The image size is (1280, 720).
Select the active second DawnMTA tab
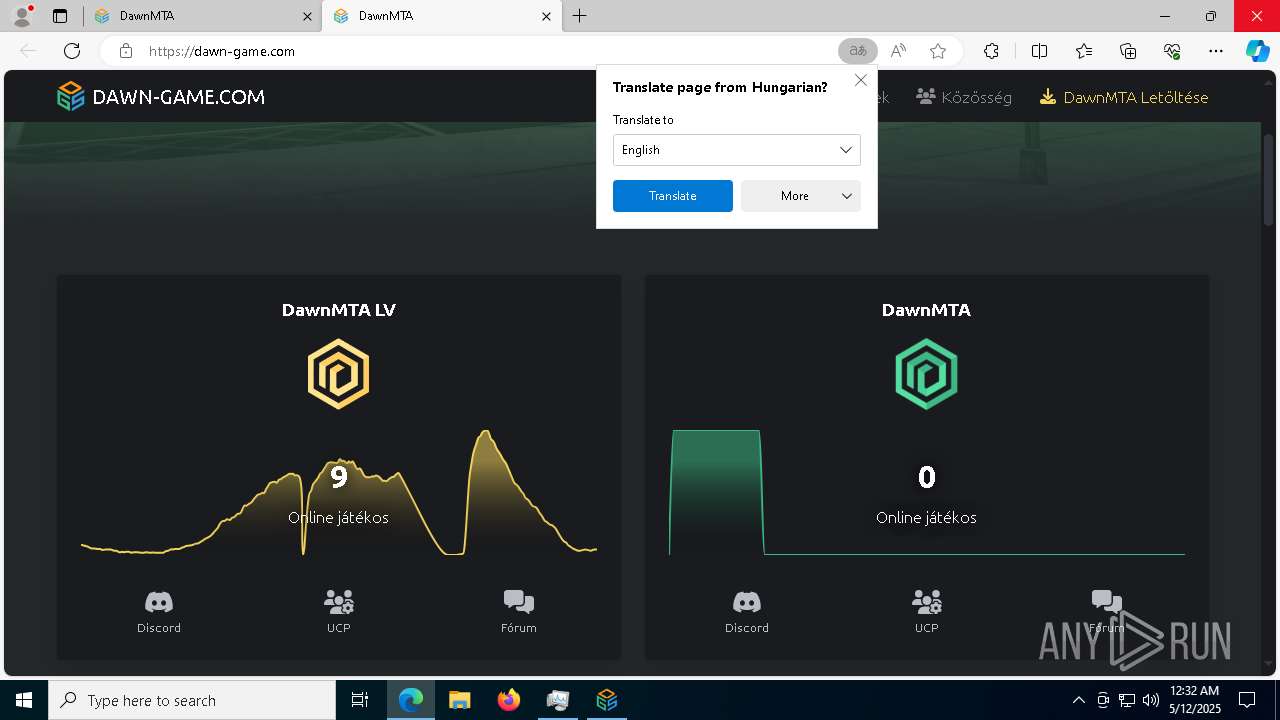point(442,16)
